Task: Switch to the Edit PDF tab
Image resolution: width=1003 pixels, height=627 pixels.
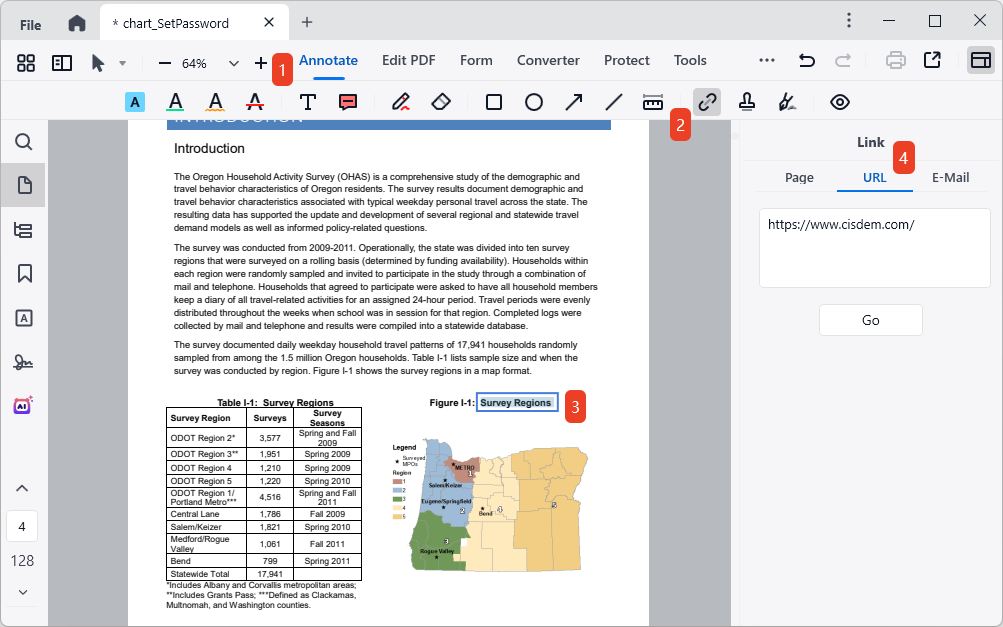Action: click(x=408, y=60)
